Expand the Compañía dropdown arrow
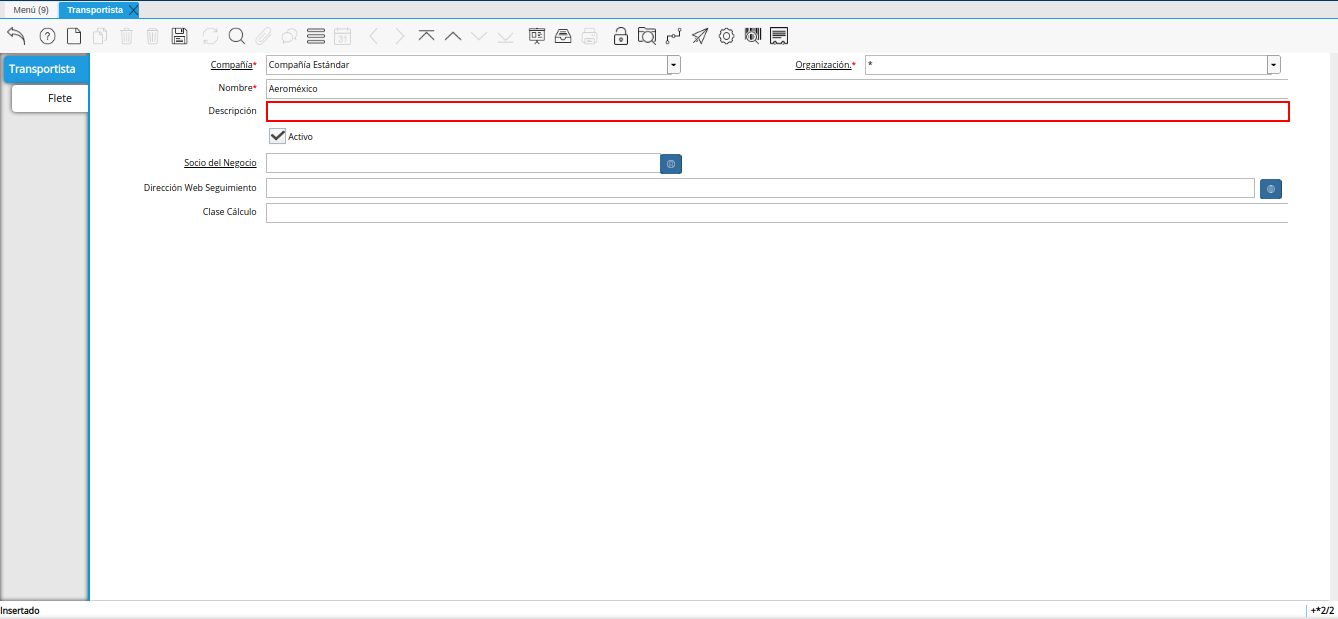Screen dimensions: 1338x619 674,65
